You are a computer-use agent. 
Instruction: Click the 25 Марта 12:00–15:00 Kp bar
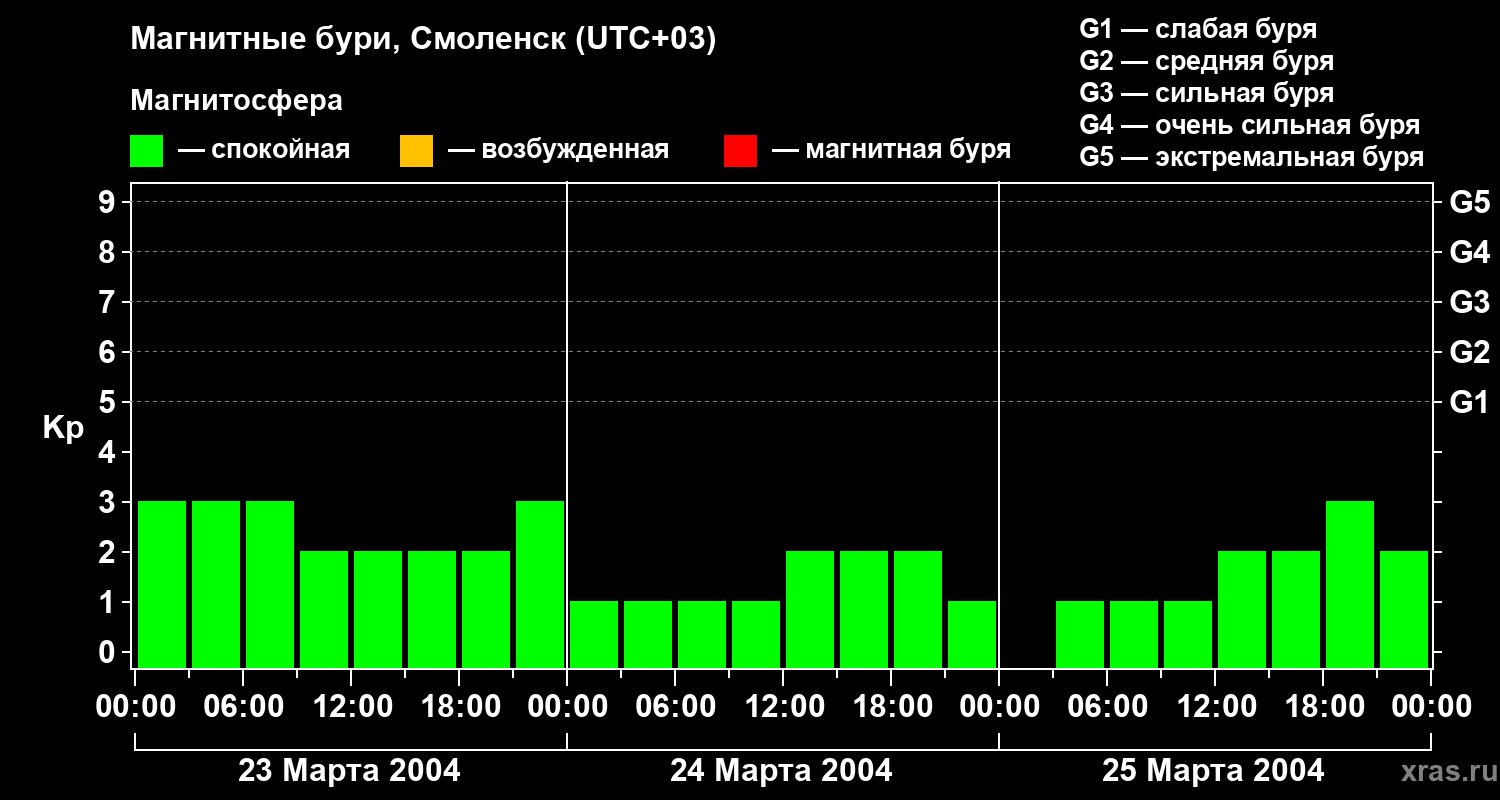pyautogui.click(x=1242, y=609)
